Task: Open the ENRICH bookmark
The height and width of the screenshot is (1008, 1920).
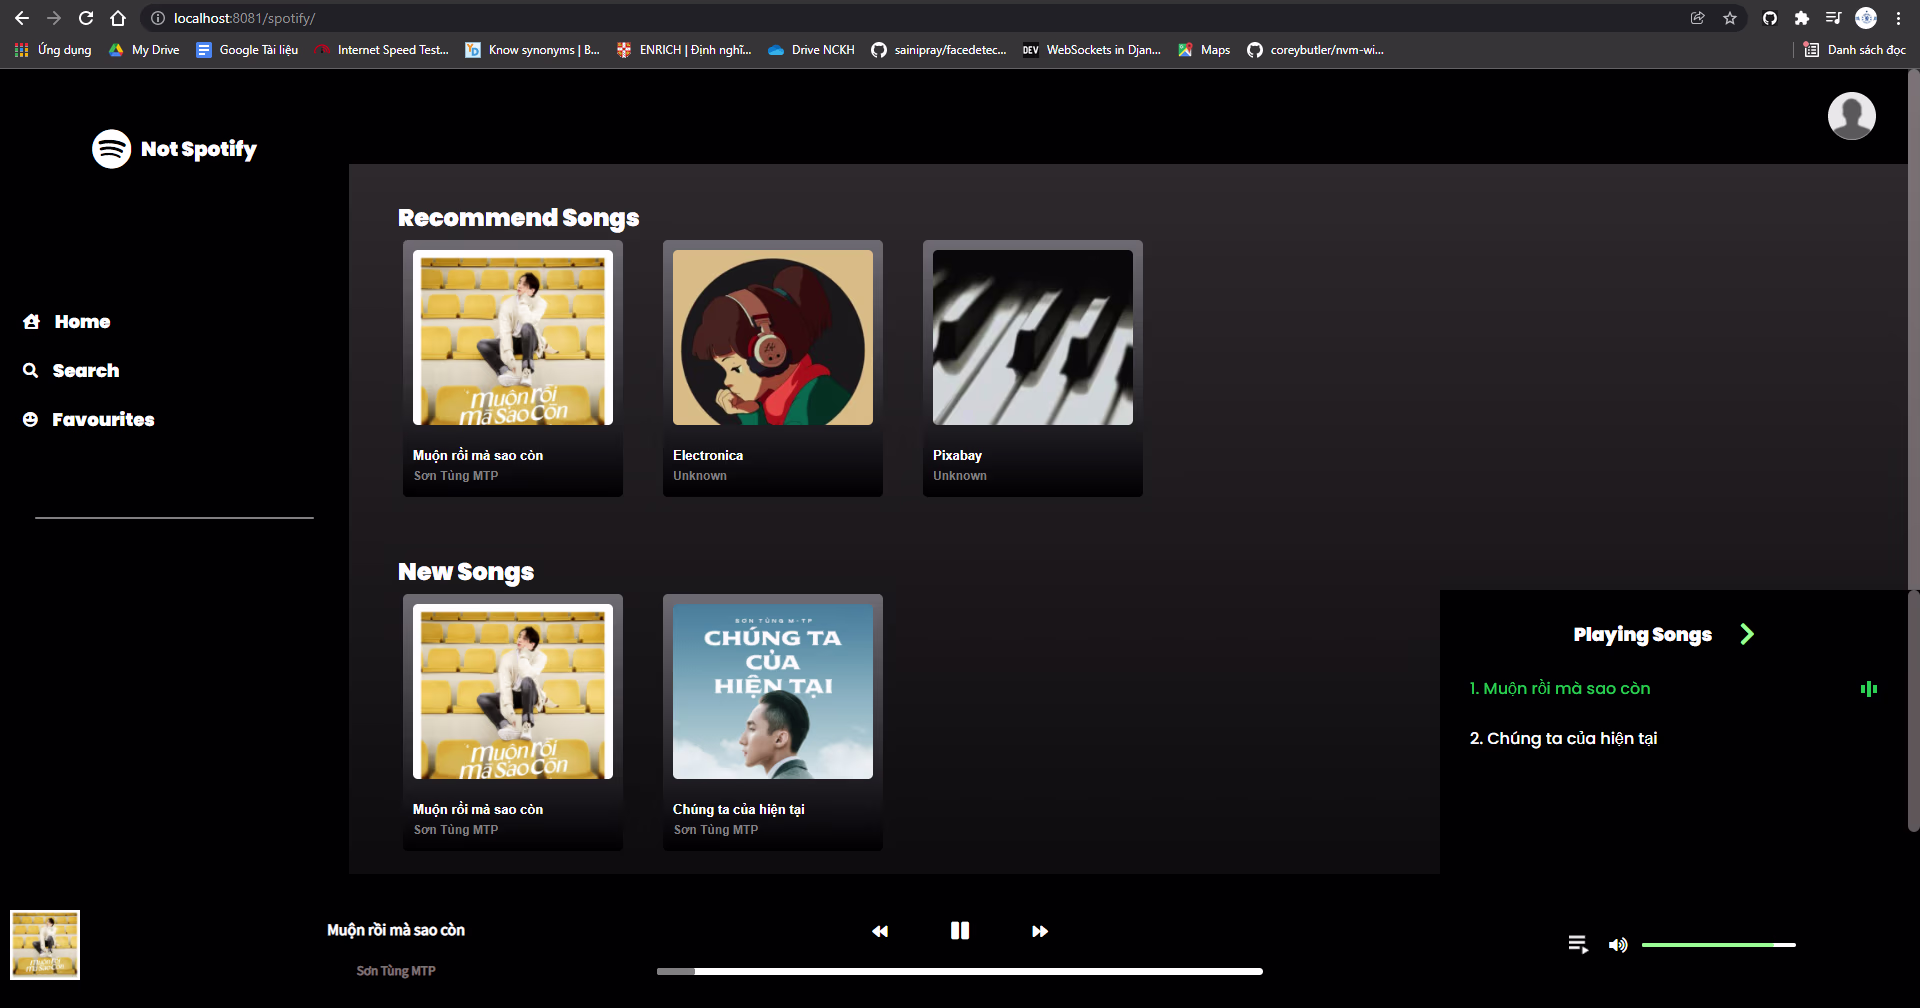Action: click(x=684, y=50)
